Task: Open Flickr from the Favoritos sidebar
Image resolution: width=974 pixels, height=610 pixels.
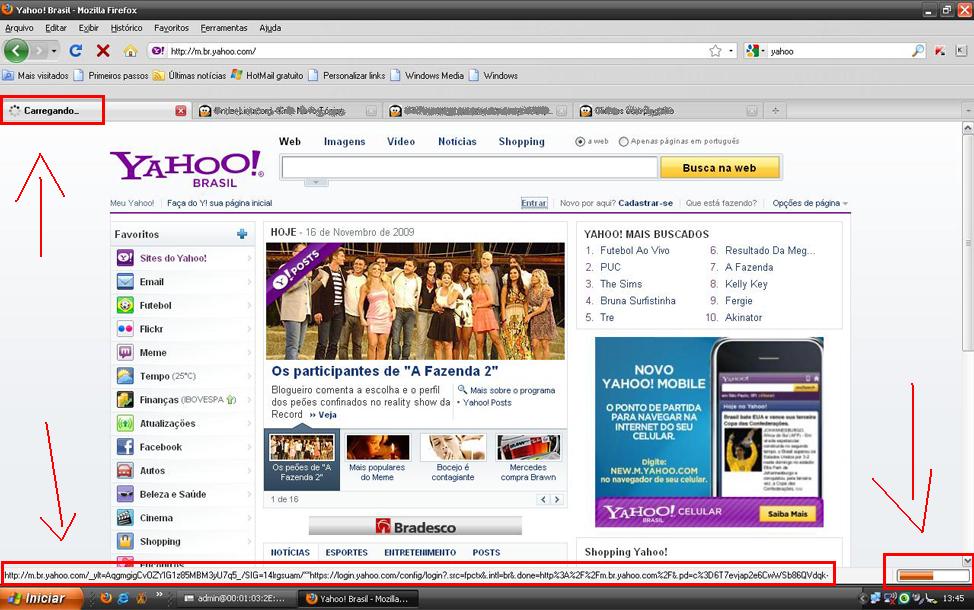Action: pyautogui.click(x=125, y=329)
